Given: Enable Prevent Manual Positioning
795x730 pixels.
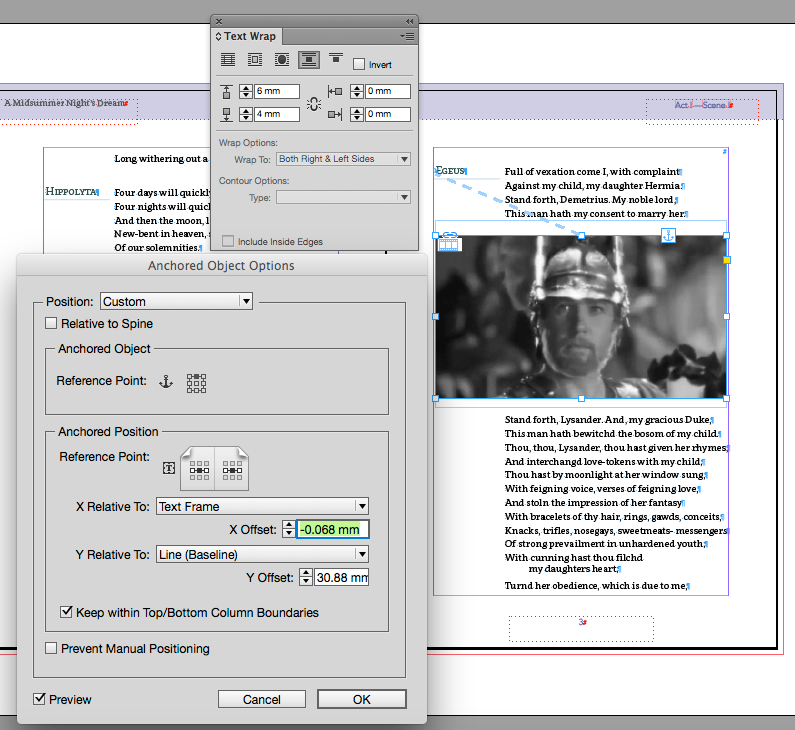Looking at the screenshot, I should 51,648.
